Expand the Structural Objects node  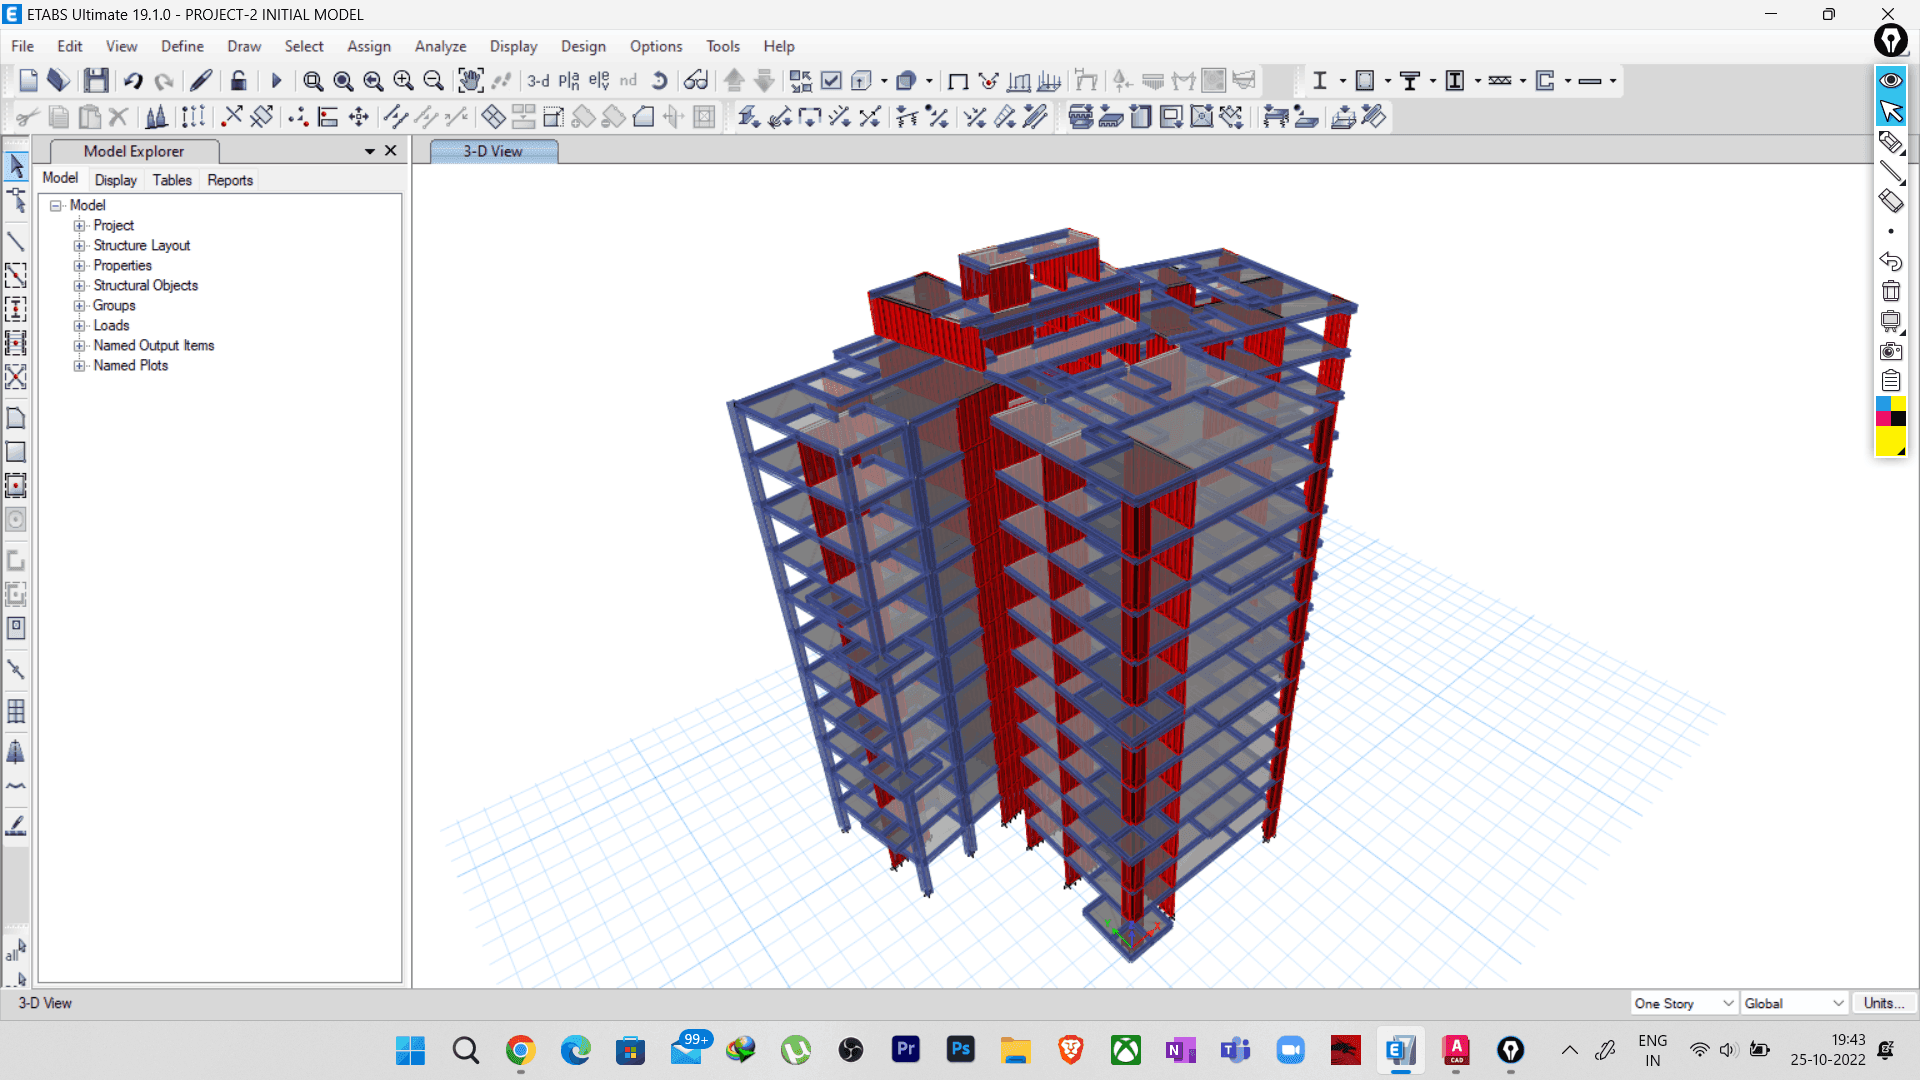coord(79,285)
